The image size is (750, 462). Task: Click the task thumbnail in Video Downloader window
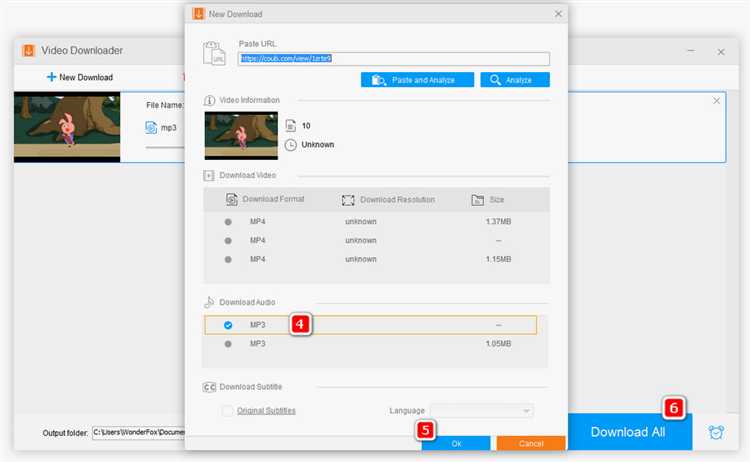click(67, 128)
